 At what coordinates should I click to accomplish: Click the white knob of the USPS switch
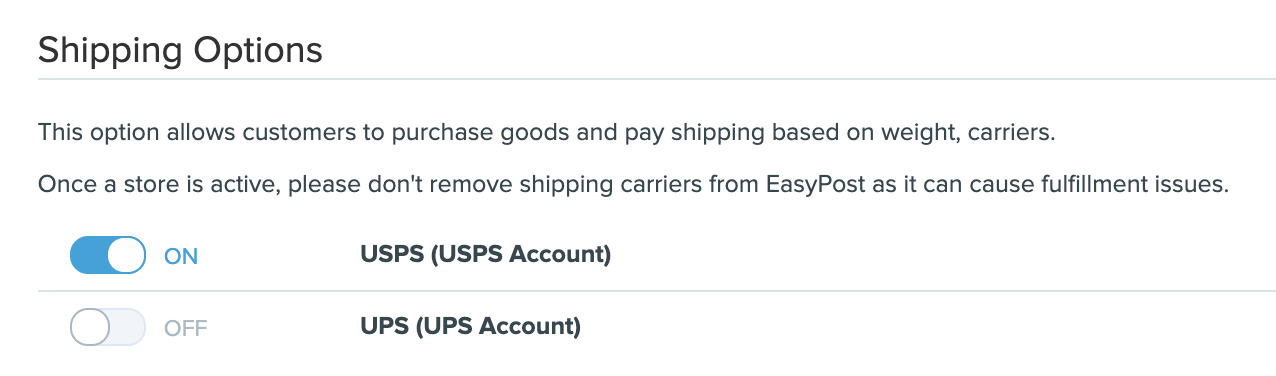click(126, 255)
